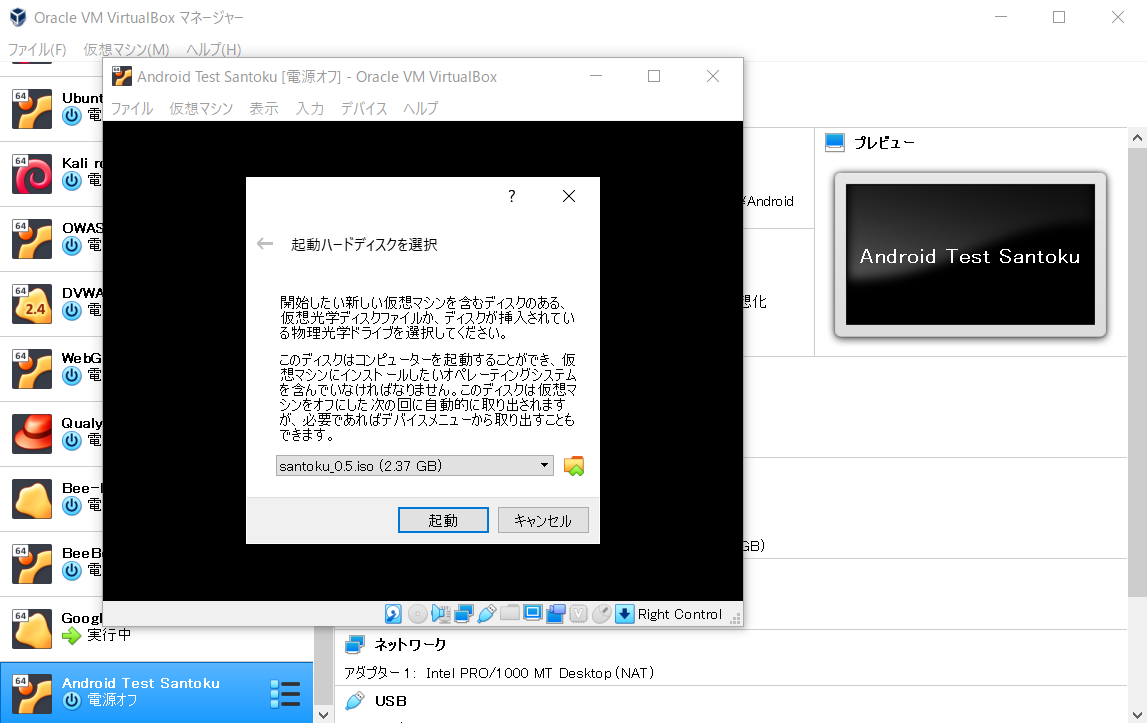
Task: Click the USB device status icon
Action: pos(486,614)
